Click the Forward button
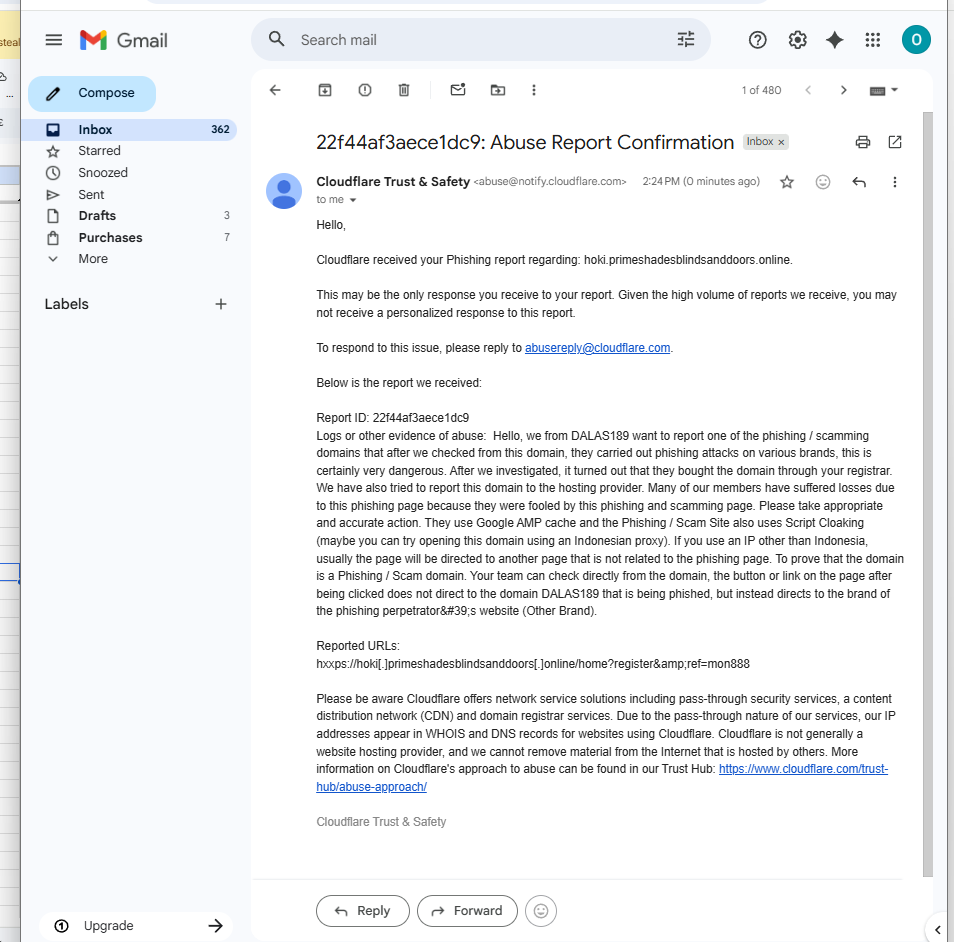954x942 pixels. click(467, 910)
